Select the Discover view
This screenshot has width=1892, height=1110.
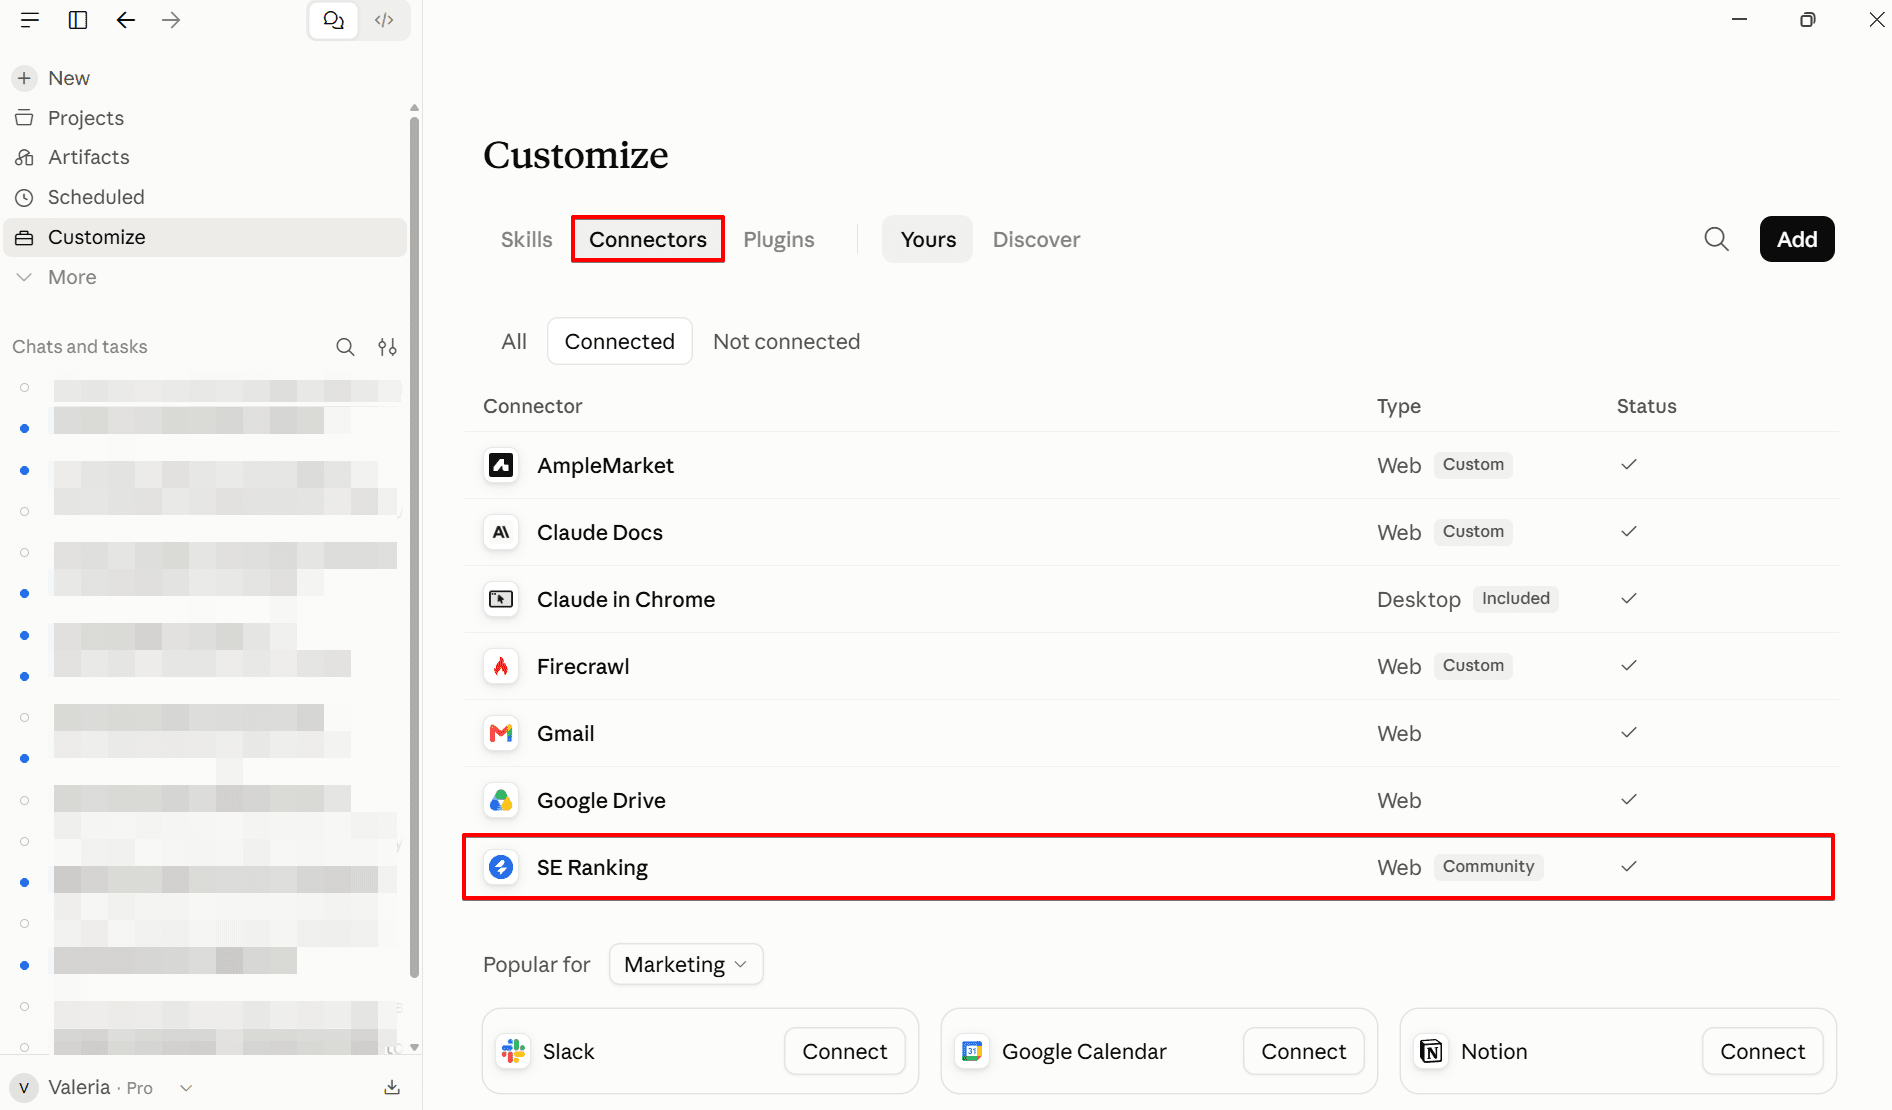click(x=1037, y=240)
